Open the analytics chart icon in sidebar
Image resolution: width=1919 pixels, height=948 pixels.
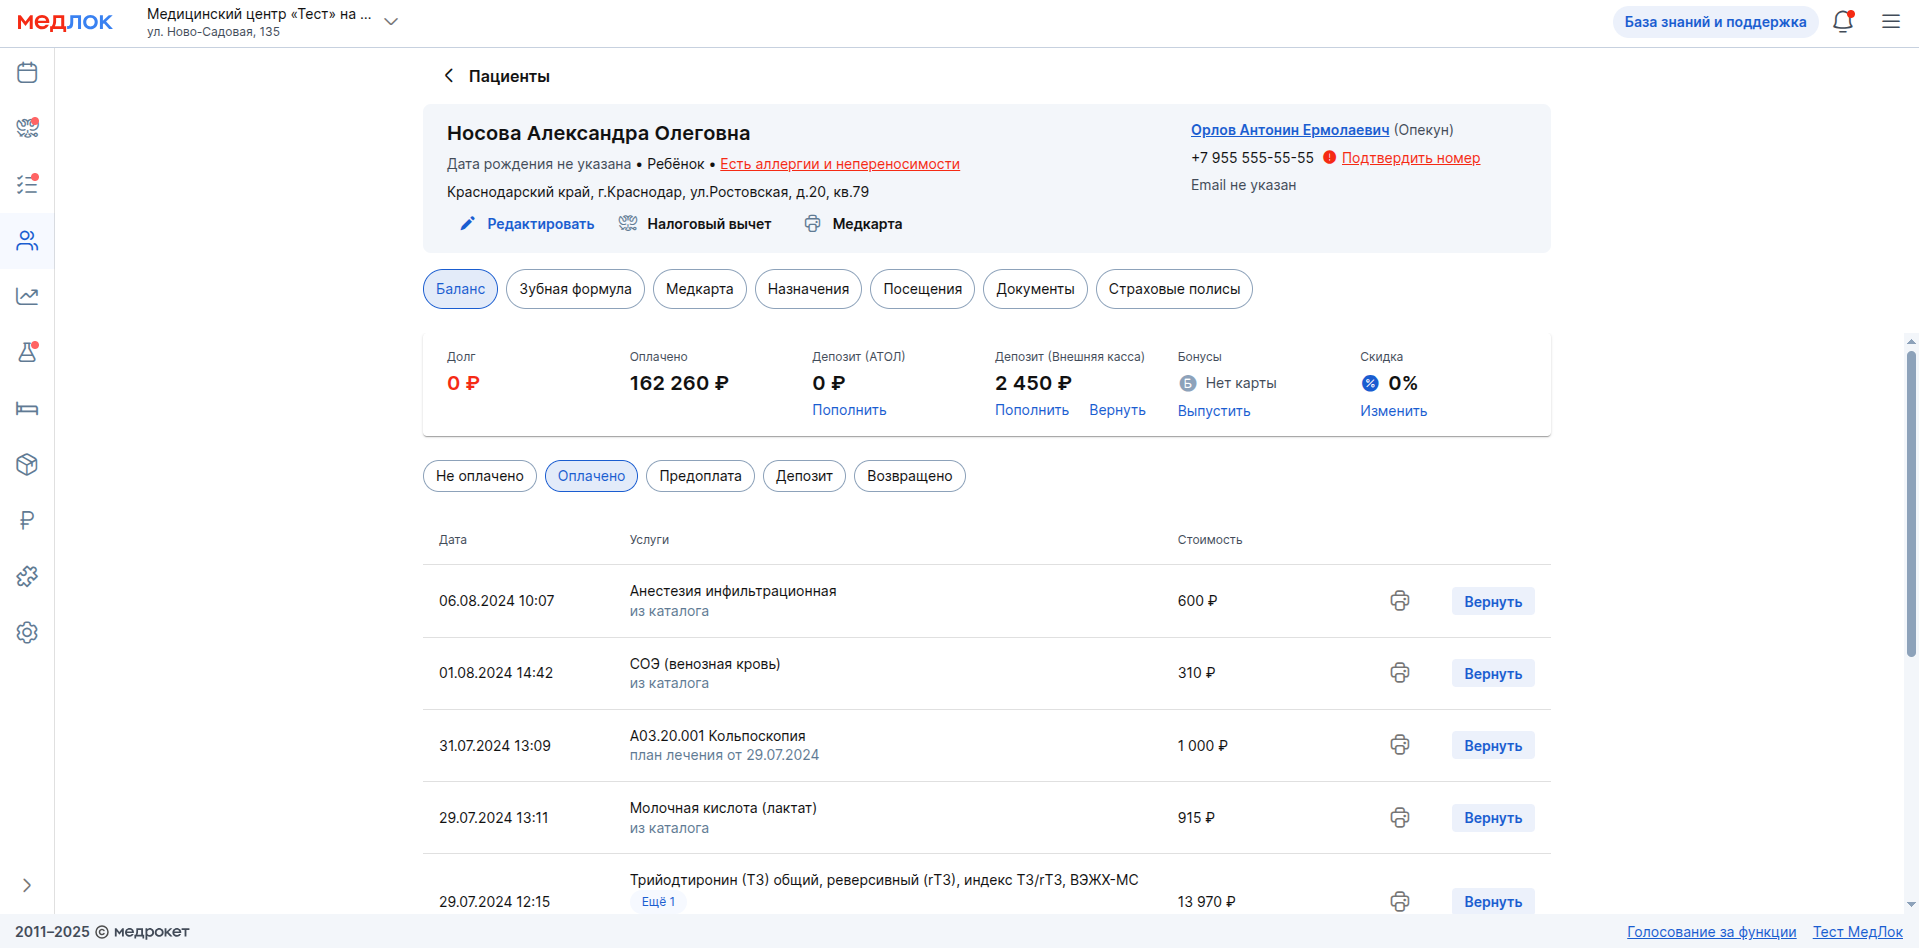(x=27, y=296)
